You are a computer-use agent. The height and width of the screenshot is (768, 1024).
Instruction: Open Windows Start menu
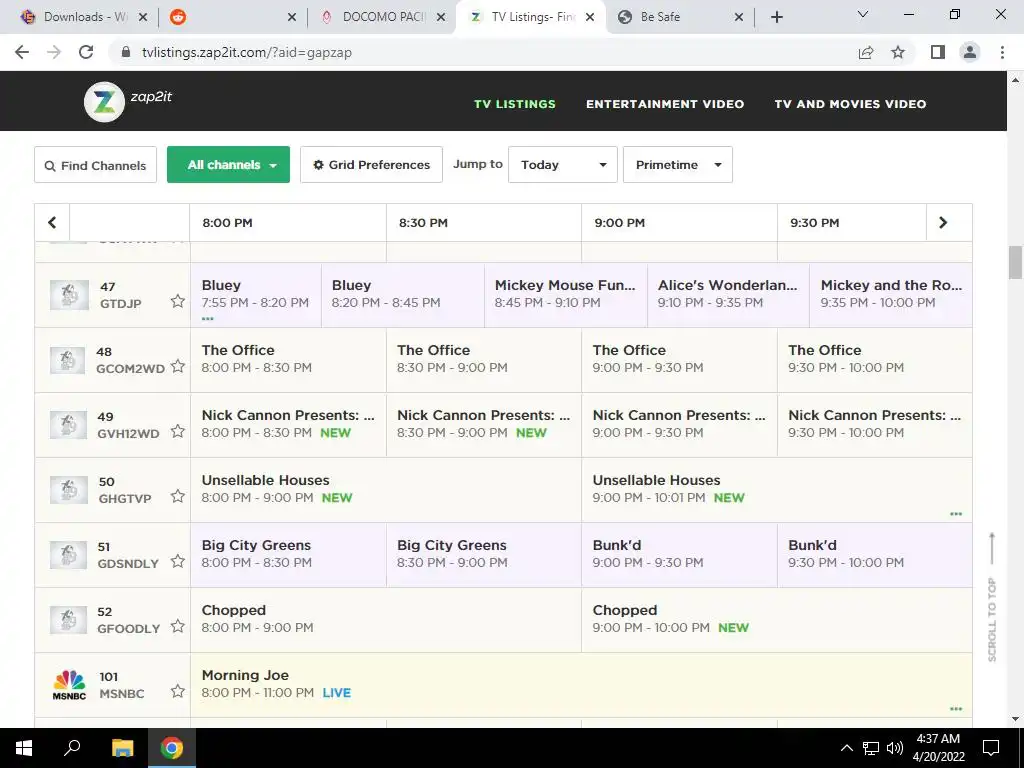24,748
